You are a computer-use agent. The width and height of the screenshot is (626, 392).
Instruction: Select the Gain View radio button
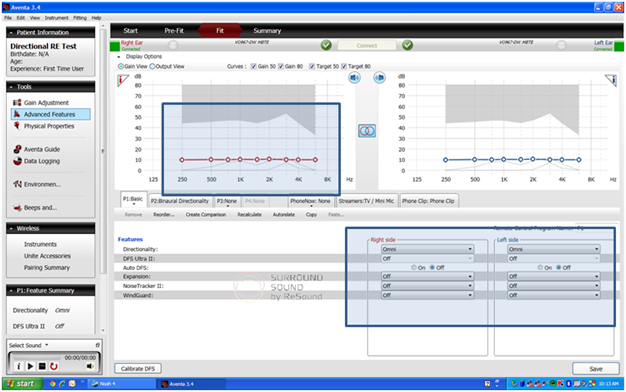121,66
